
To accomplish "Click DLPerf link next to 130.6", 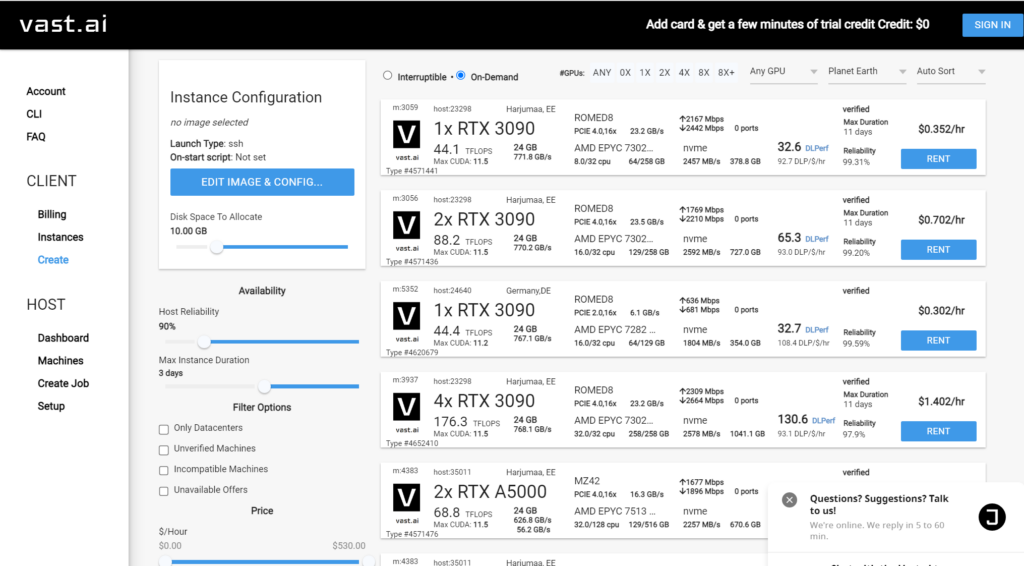I will [x=824, y=420].
